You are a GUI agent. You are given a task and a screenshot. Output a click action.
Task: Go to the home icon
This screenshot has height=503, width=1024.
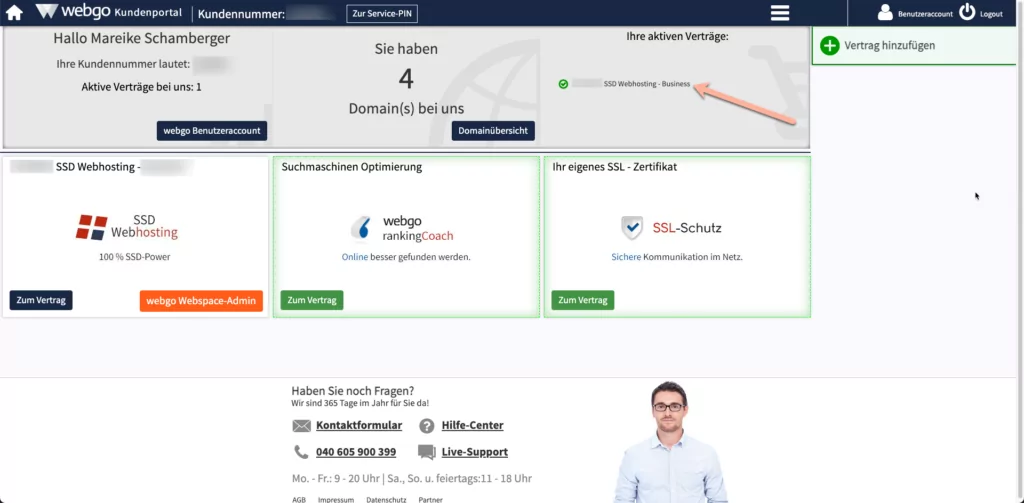click(14, 12)
